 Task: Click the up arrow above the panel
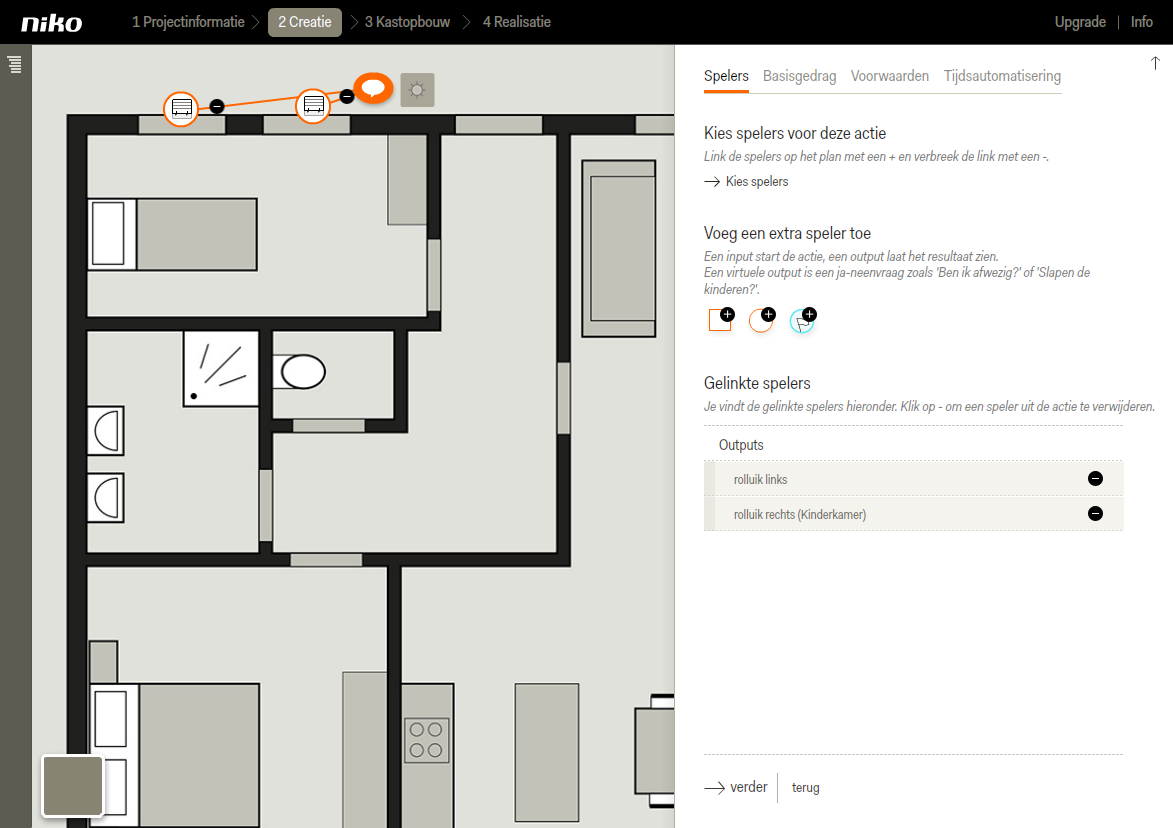click(x=1155, y=63)
